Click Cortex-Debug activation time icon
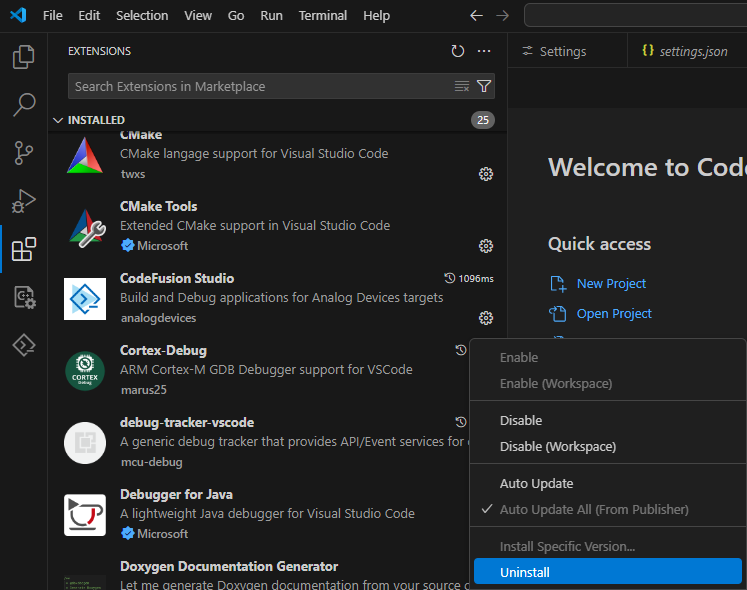 pyautogui.click(x=461, y=350)
